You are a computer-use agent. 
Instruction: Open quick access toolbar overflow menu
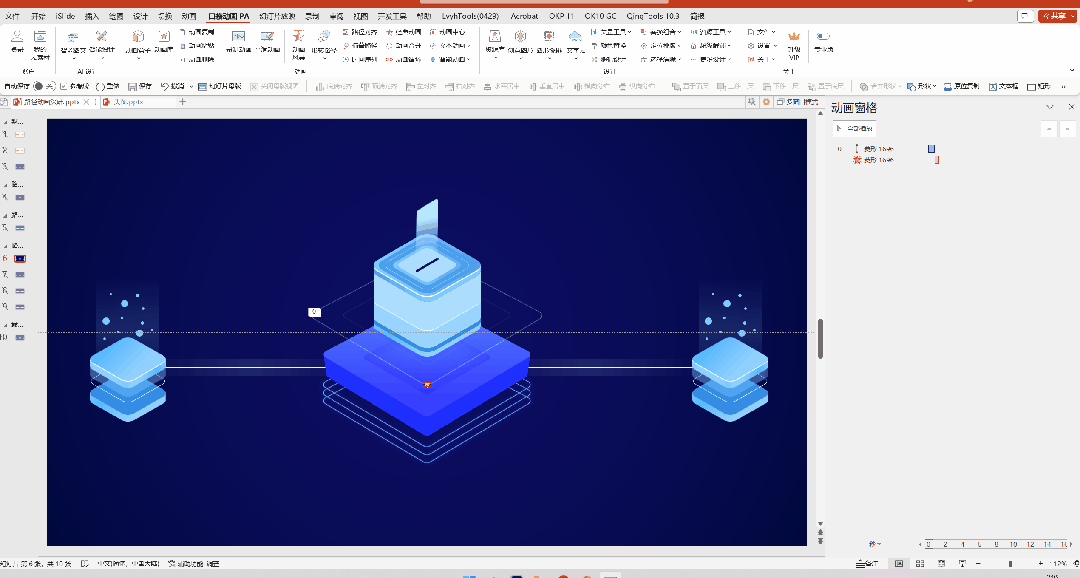pos(1064,87)
